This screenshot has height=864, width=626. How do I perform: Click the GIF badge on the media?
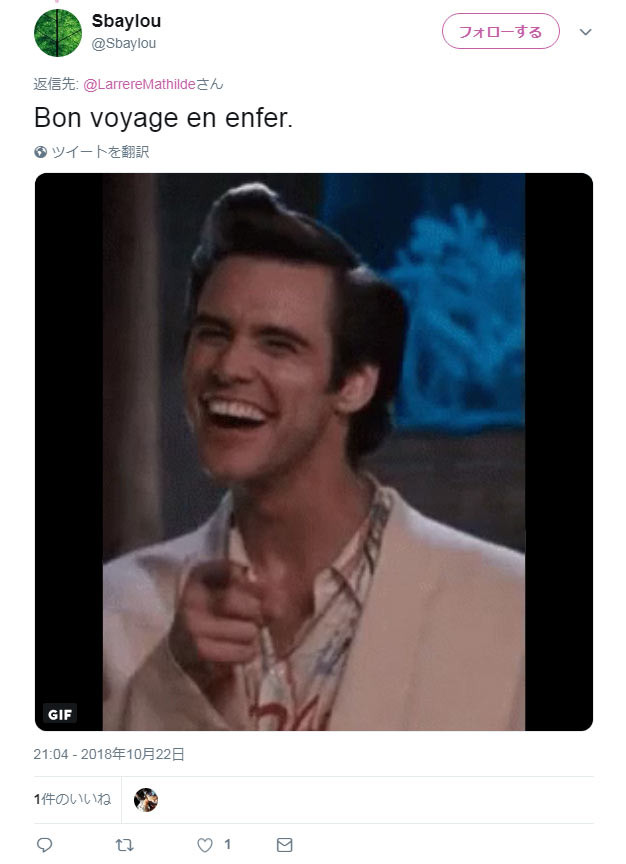point(60,715)
